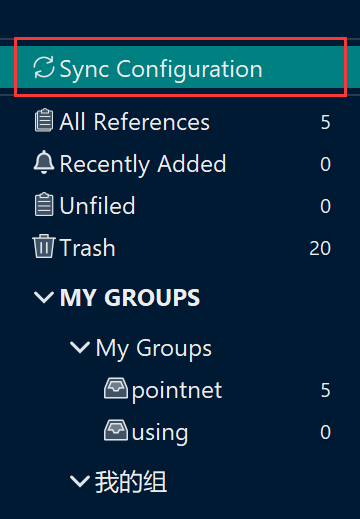Open the pointnet group
360x519 pixels.
[177, 391]
